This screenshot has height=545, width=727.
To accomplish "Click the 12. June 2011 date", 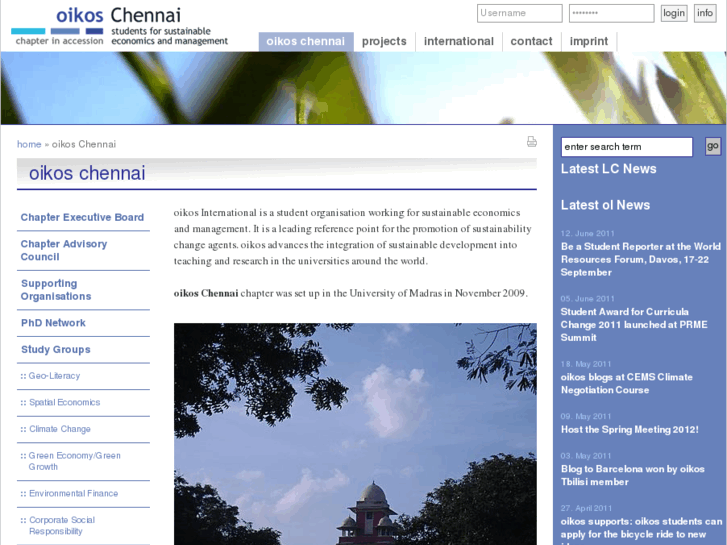I will click(587, 233).
